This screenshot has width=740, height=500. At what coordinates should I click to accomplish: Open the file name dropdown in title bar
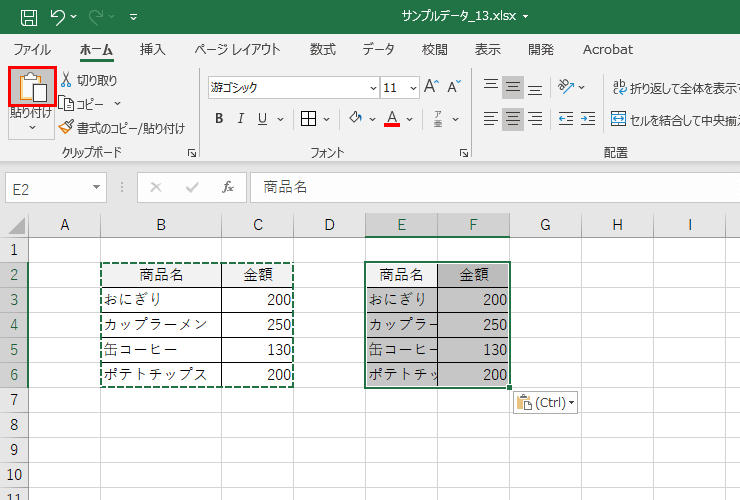coord(525,17)
